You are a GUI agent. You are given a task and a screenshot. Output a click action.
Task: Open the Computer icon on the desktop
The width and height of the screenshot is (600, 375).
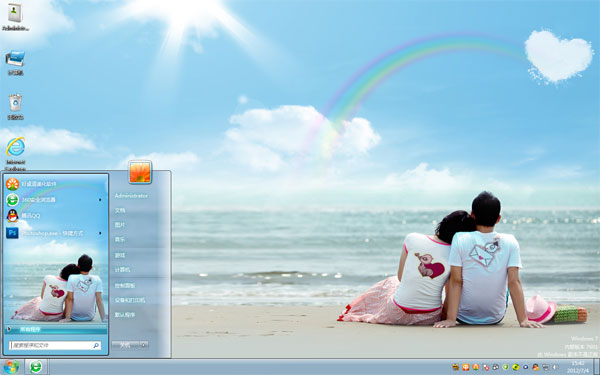(x=15, y=62)
